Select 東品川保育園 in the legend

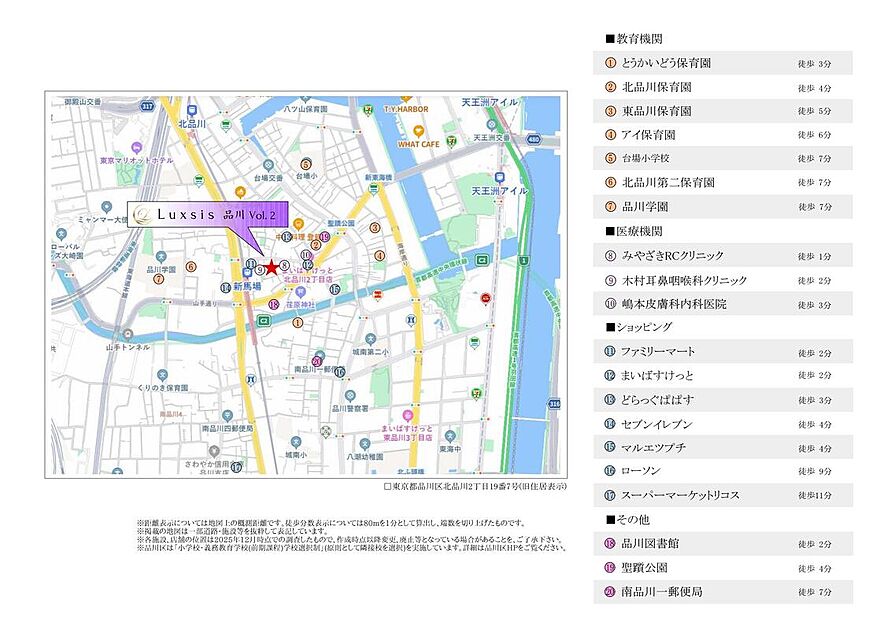657,111
